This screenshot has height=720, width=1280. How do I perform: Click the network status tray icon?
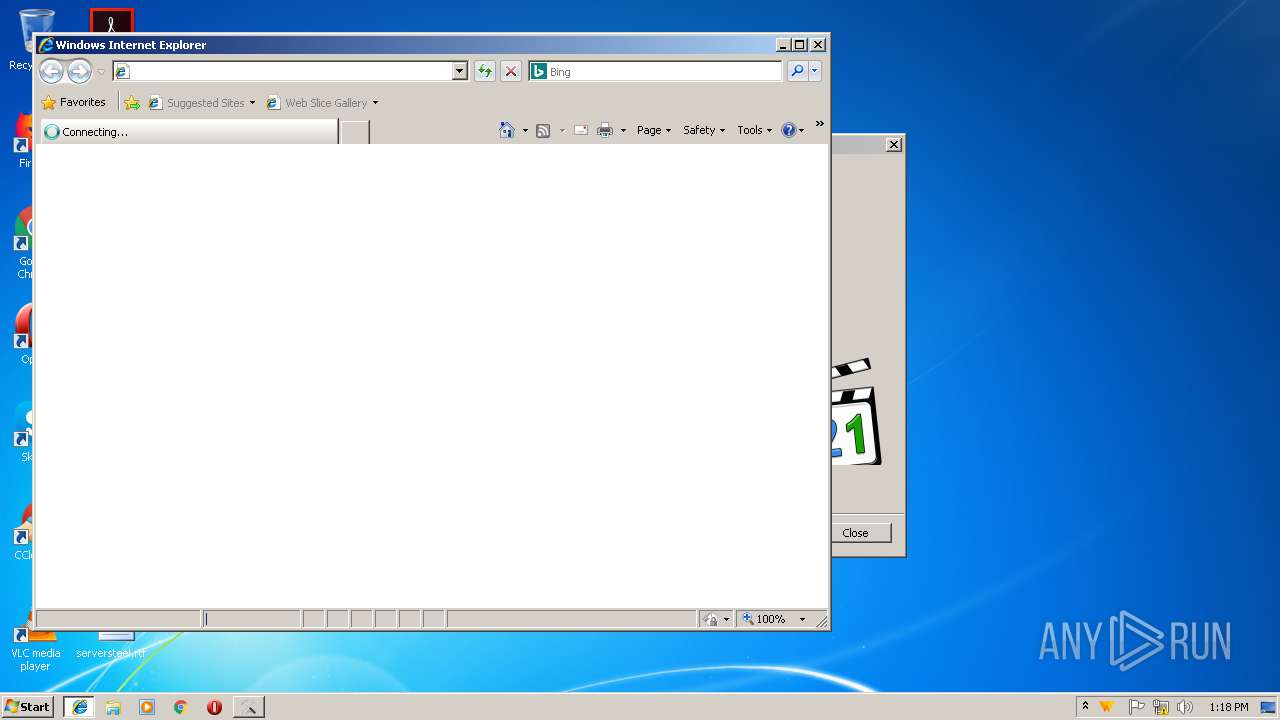point(1161,707)
